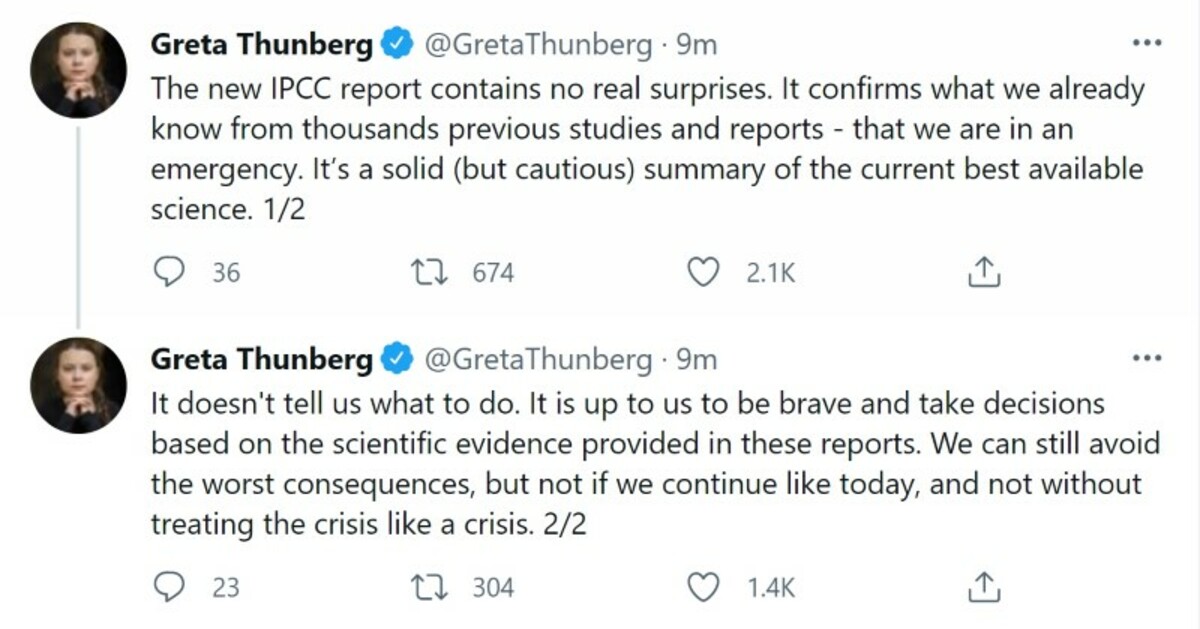Screen dimensions: 1200x629
Task: Open the 9m timestamp of second tweet
Action: (697, 359)
